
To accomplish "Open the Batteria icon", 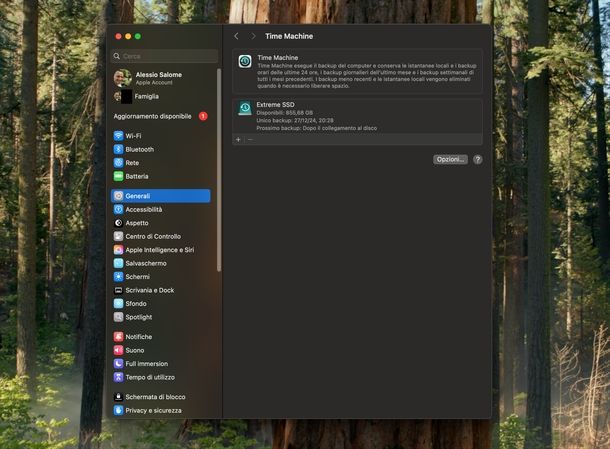I will [118, 176].
